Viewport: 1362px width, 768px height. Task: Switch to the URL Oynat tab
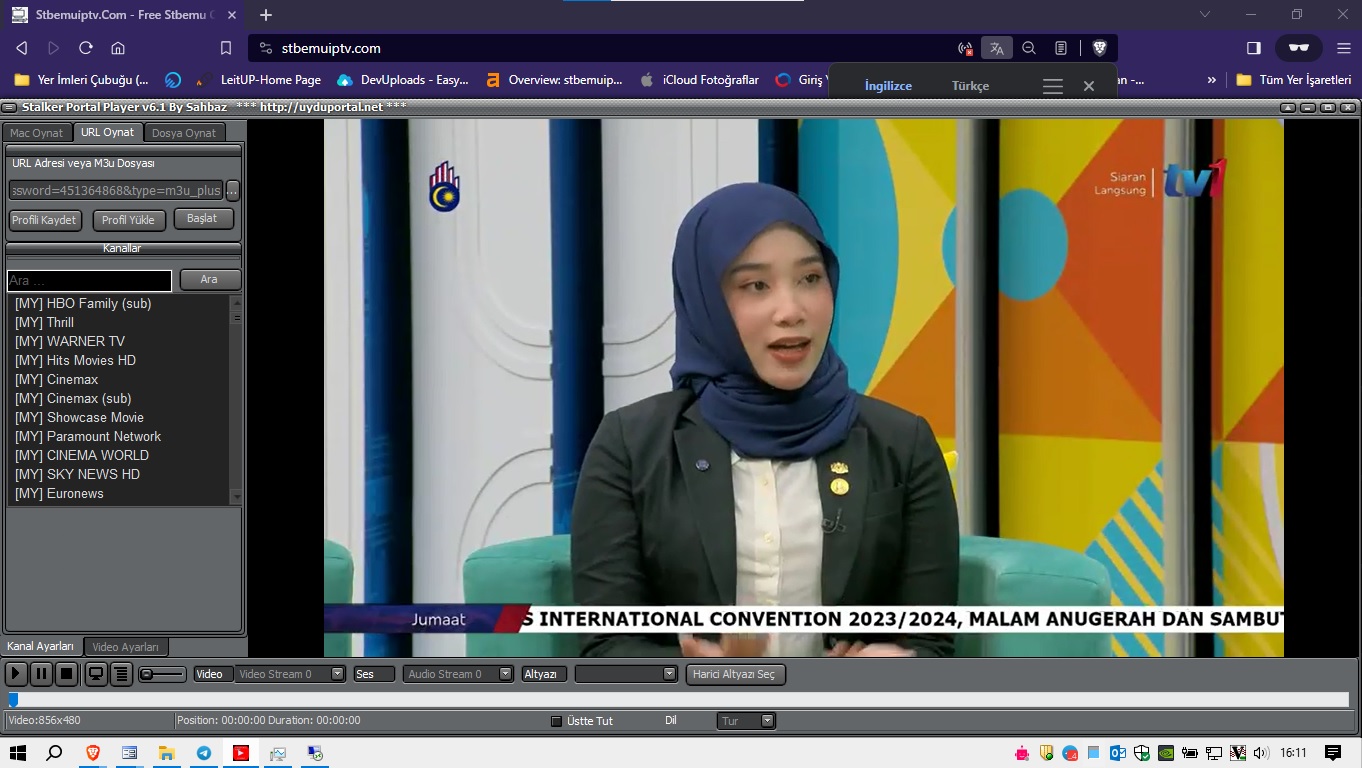[107, 132]
